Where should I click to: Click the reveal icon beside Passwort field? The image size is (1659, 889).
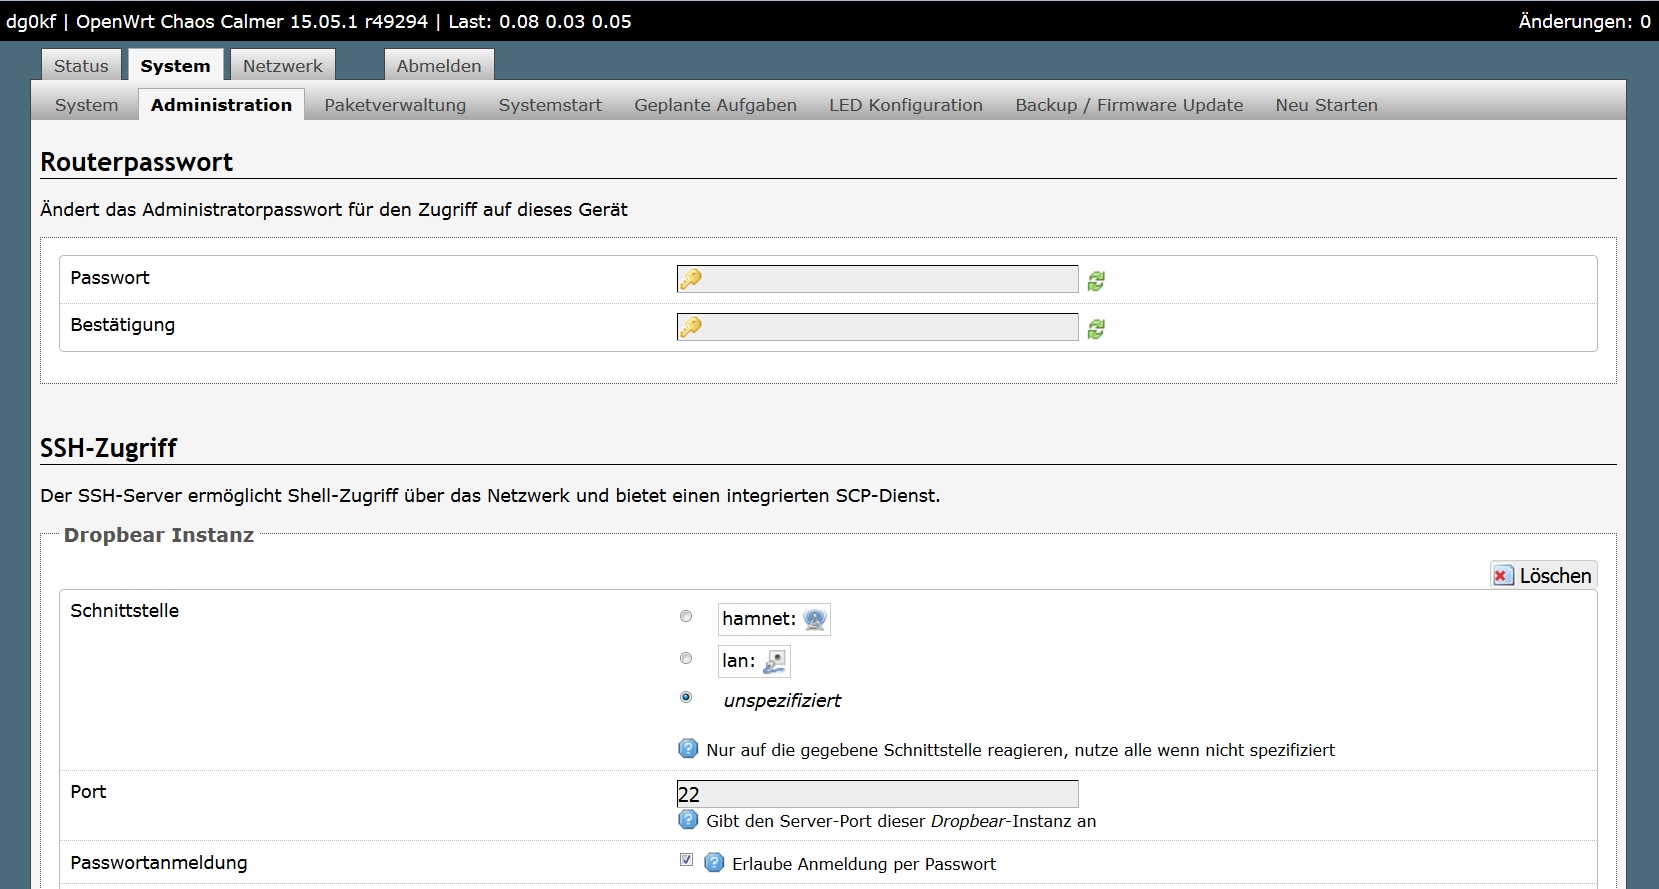point(1096,281)
